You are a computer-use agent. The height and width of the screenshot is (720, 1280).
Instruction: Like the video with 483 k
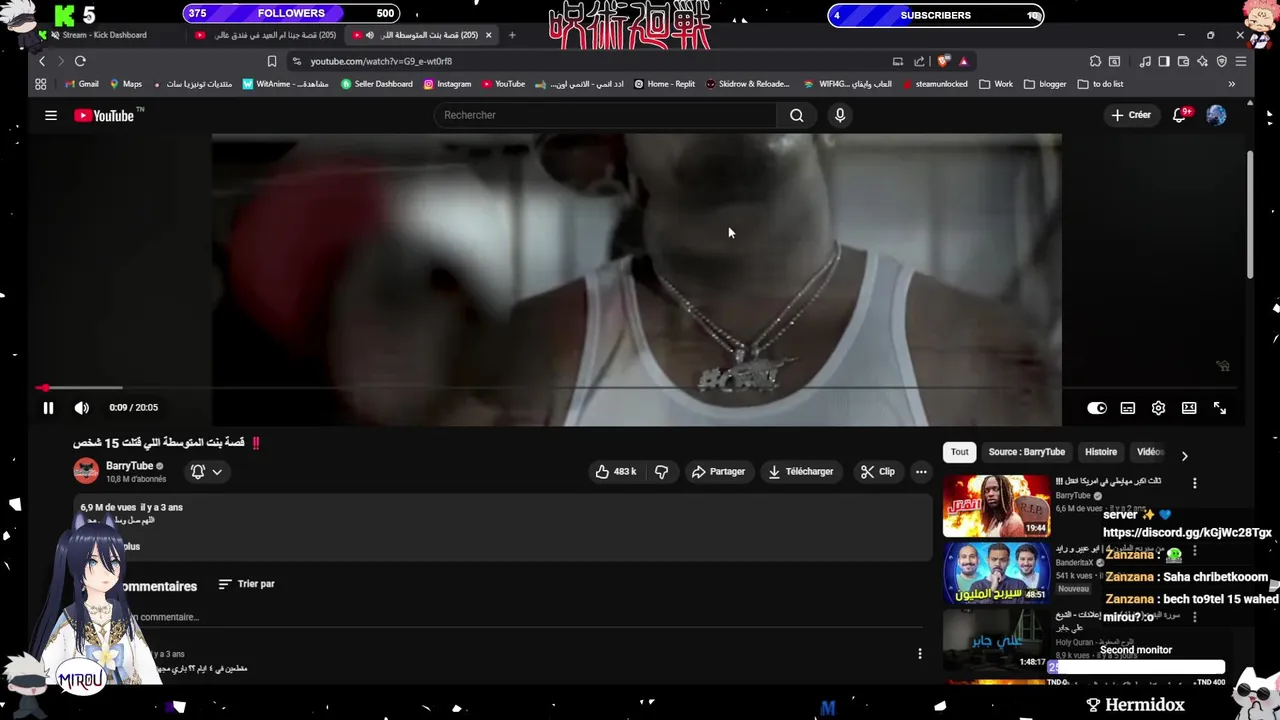(x=616, y=472)
